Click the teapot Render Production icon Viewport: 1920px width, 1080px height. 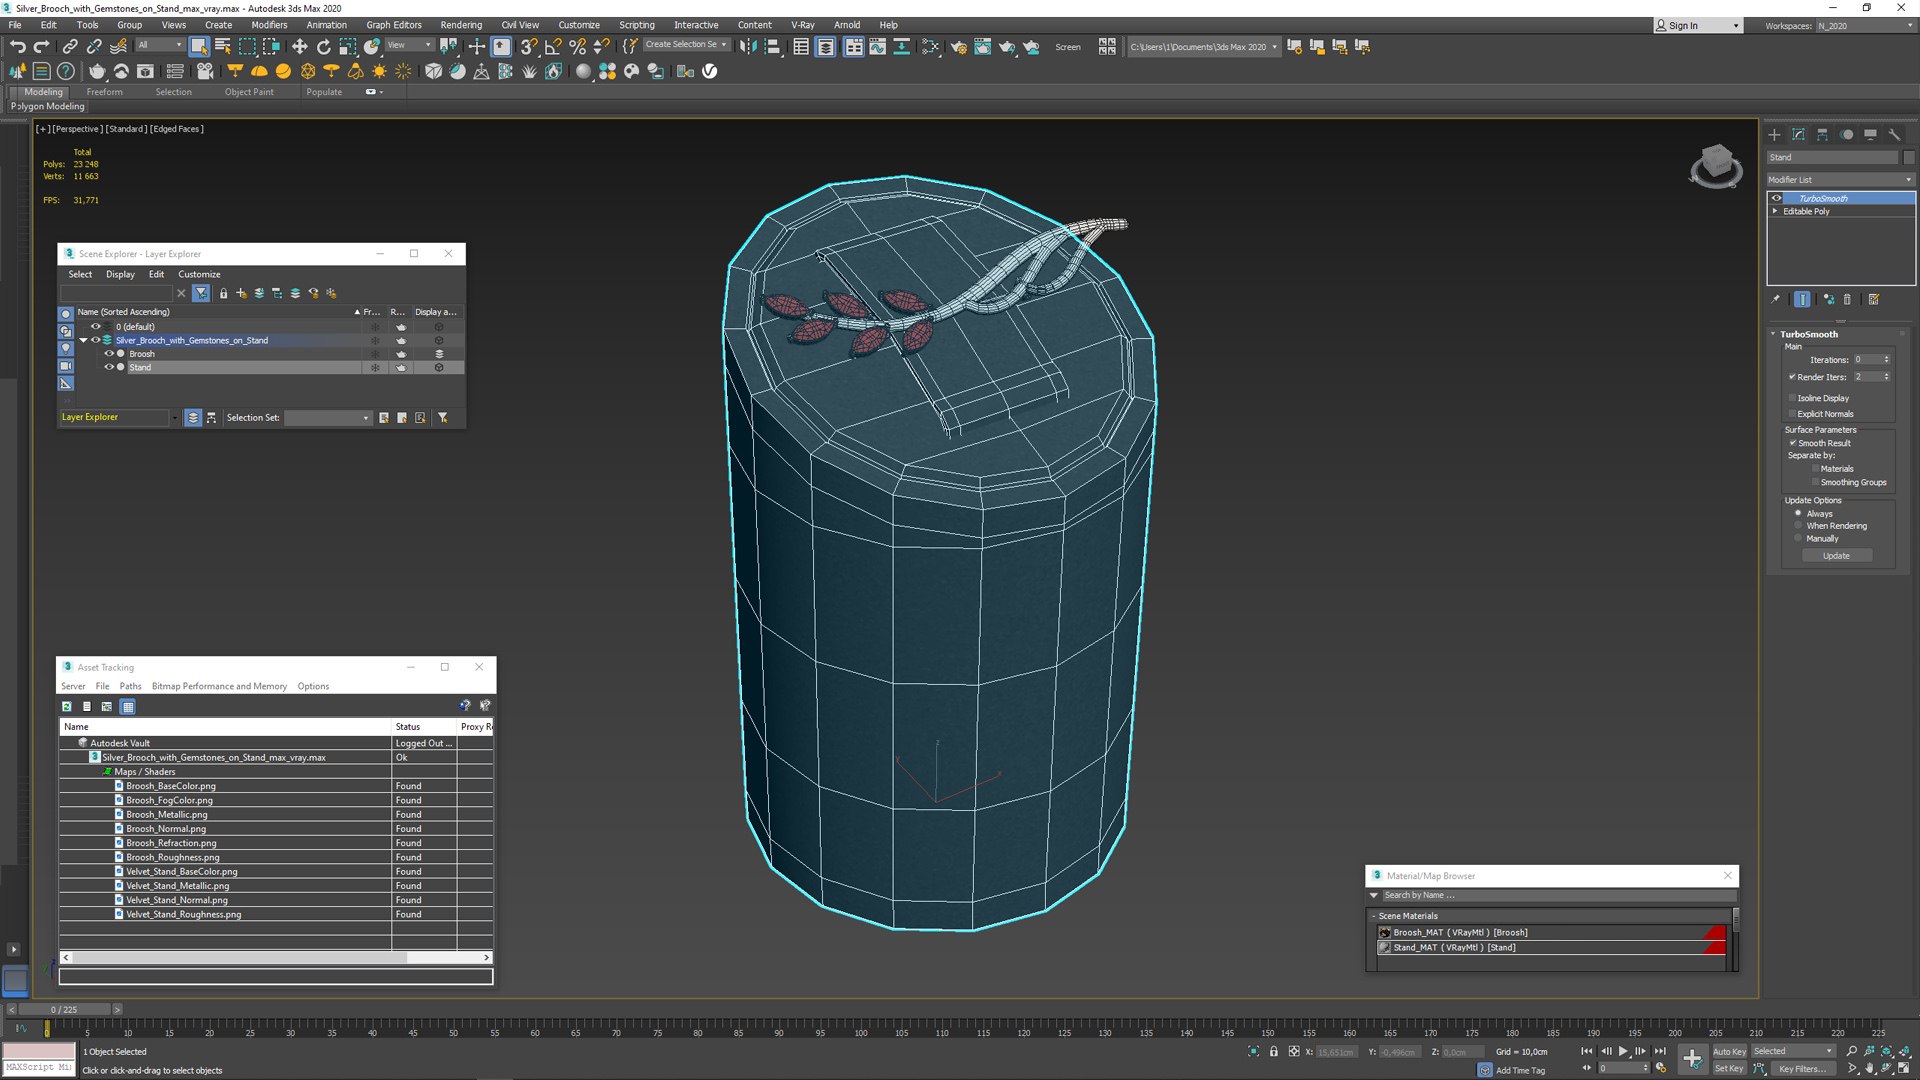coord(1007,46)
